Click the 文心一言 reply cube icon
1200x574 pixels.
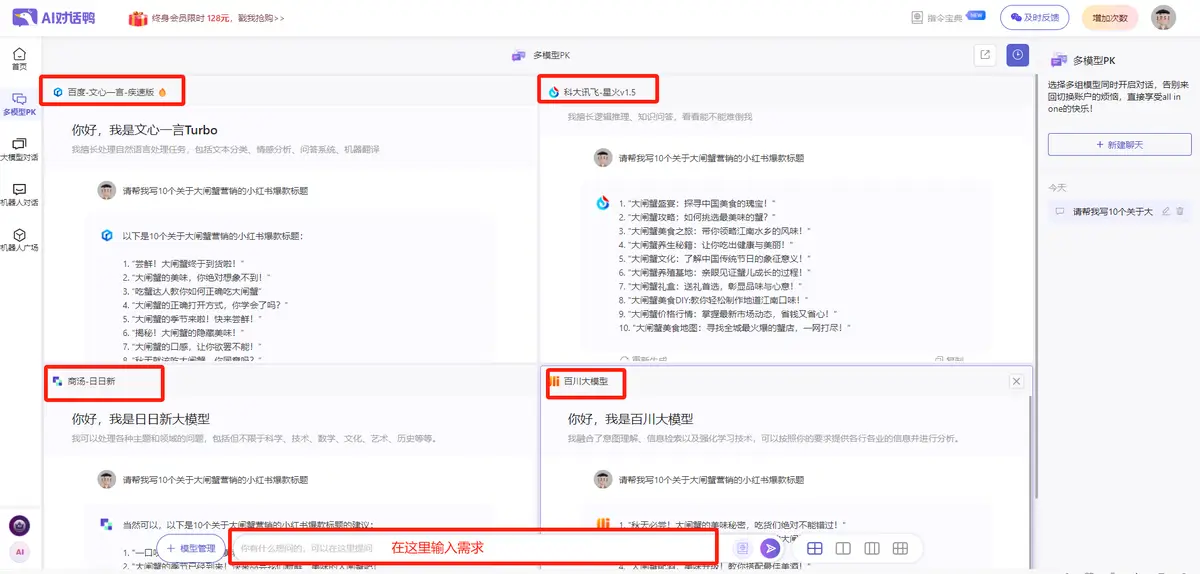point(107,236)
